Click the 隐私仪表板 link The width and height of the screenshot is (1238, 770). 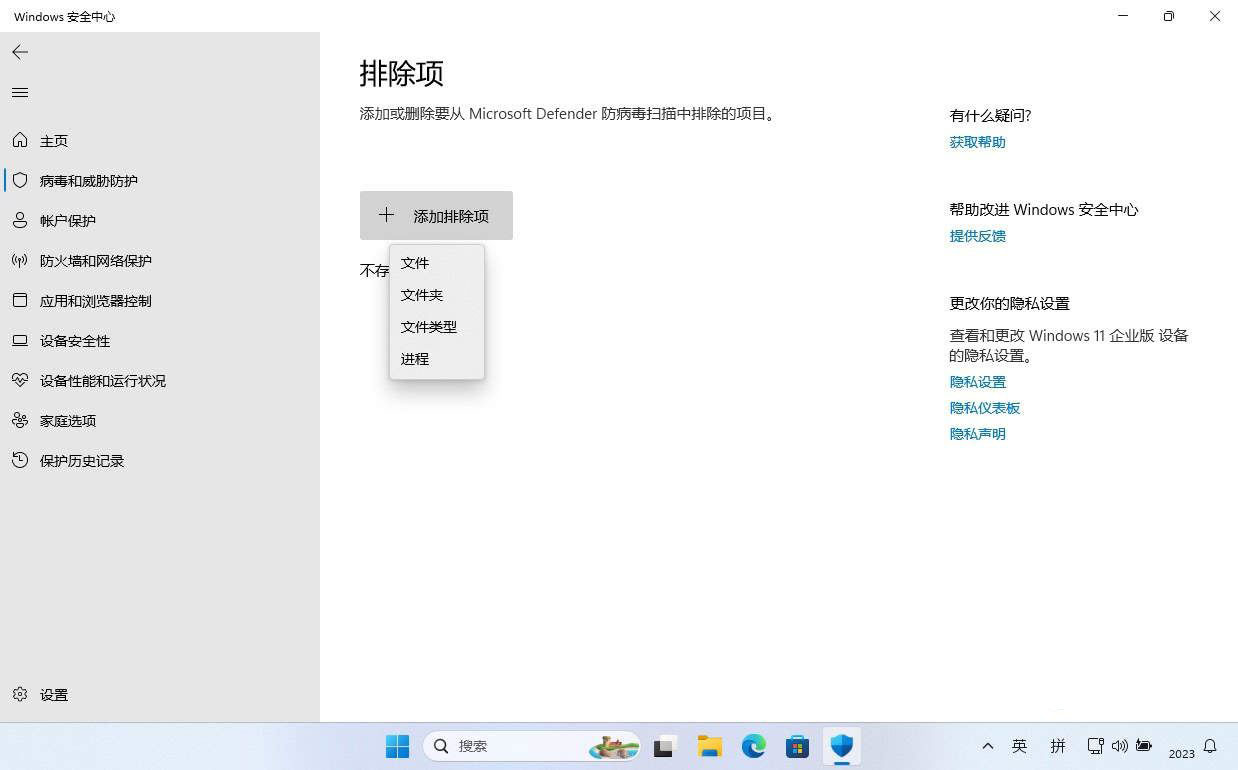click(984, 408)
